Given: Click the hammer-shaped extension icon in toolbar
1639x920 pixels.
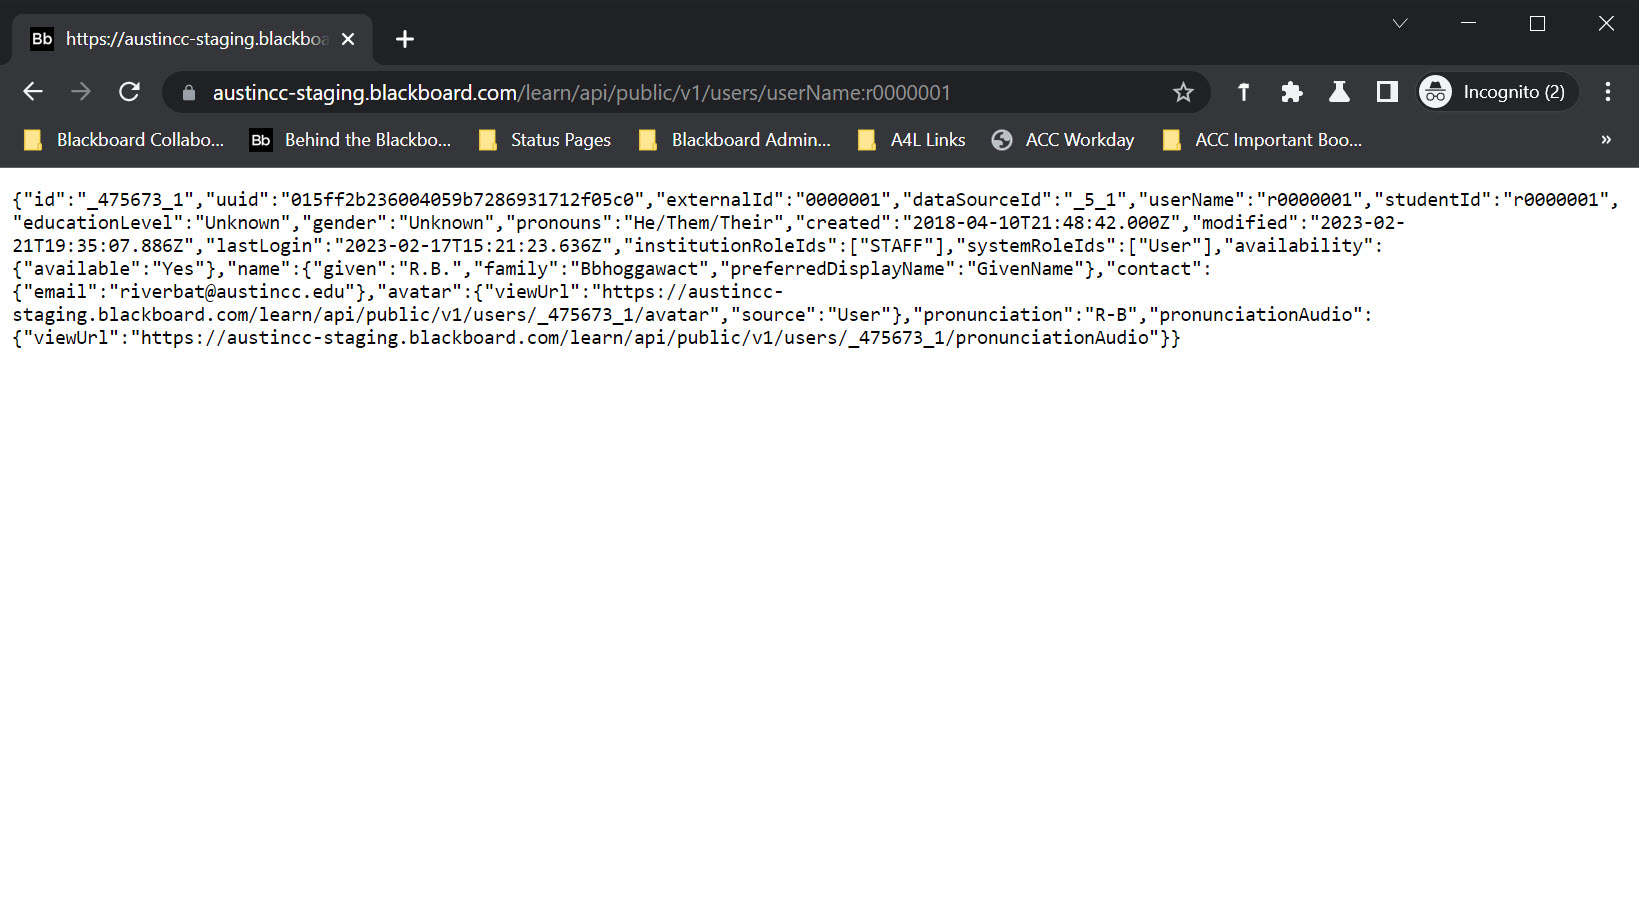Looking at the screenshot, I should pos(1243,92).
